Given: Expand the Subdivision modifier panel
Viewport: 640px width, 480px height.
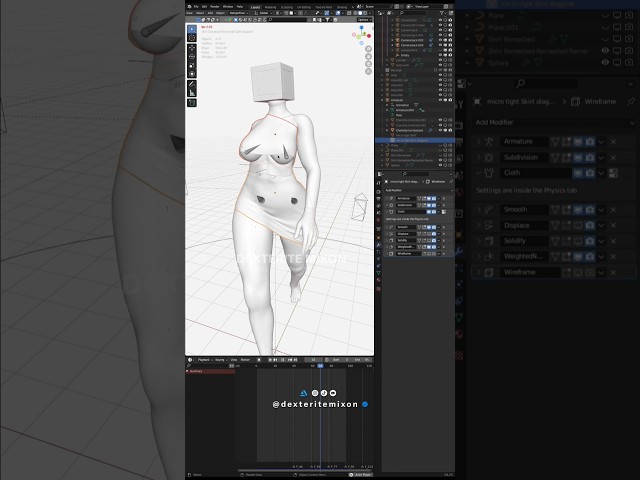Looking at the screenshot, I should tap(387, 205).
